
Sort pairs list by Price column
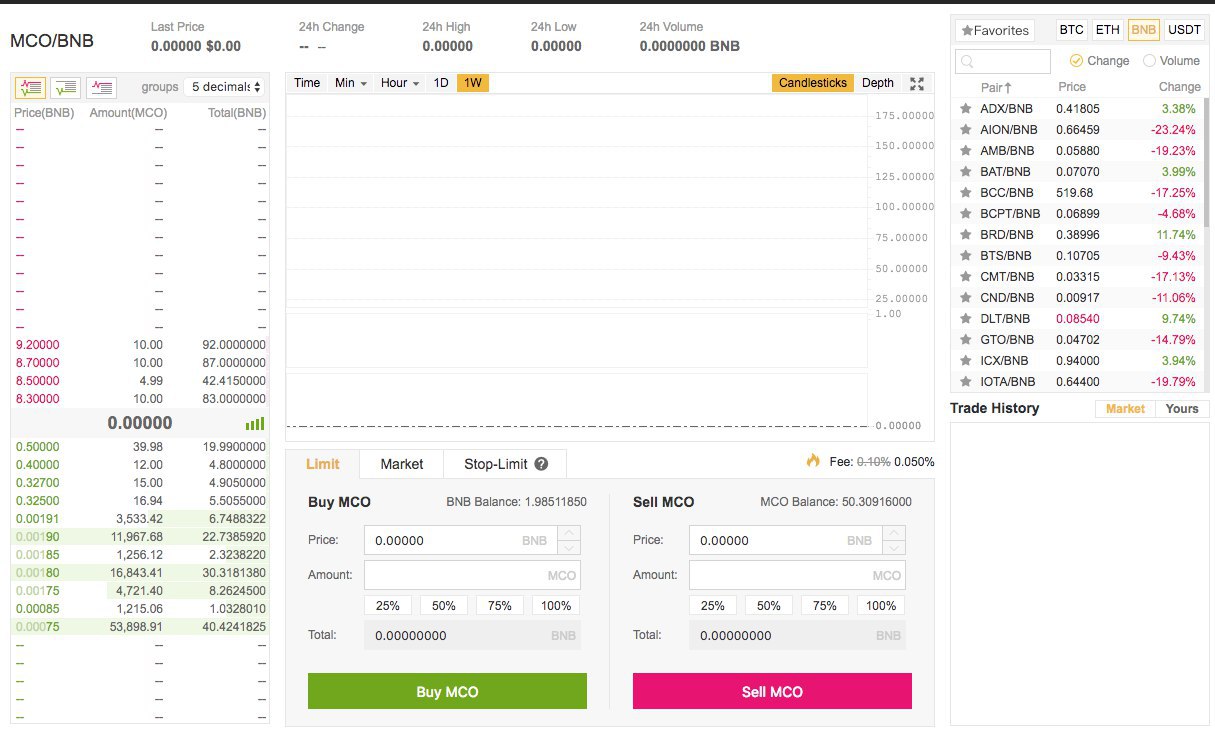[x=1072, y=87]
